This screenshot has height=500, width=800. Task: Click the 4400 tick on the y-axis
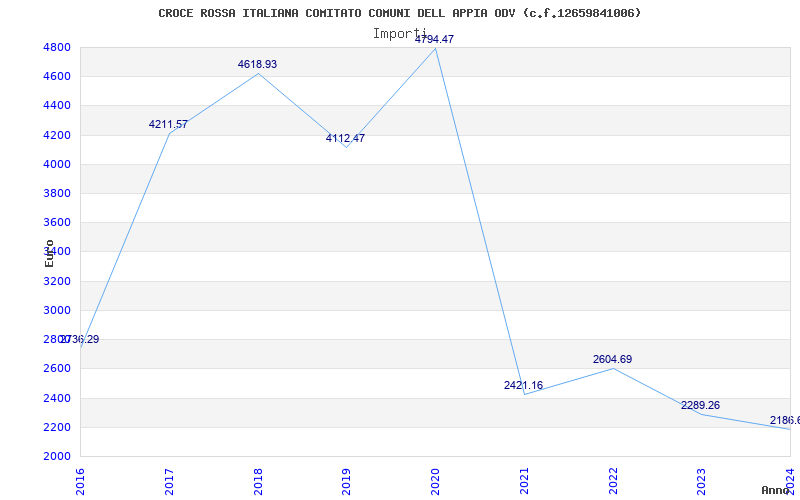(x=57, y=106)
